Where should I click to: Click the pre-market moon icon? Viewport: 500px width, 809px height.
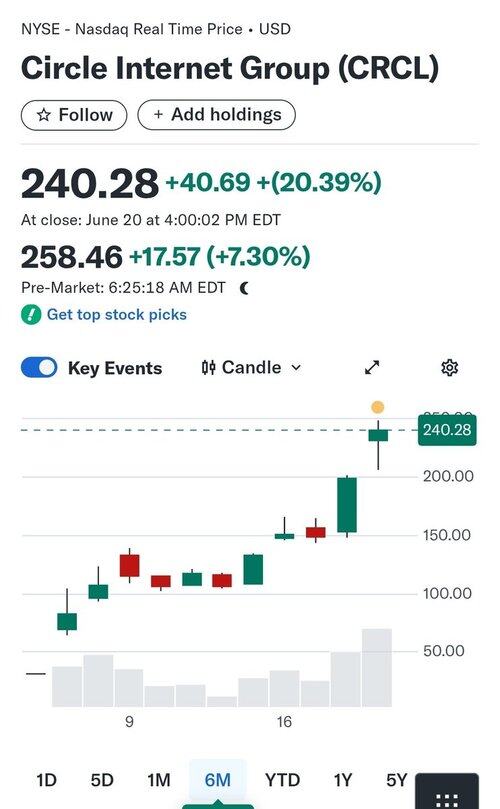click(244, 288)
